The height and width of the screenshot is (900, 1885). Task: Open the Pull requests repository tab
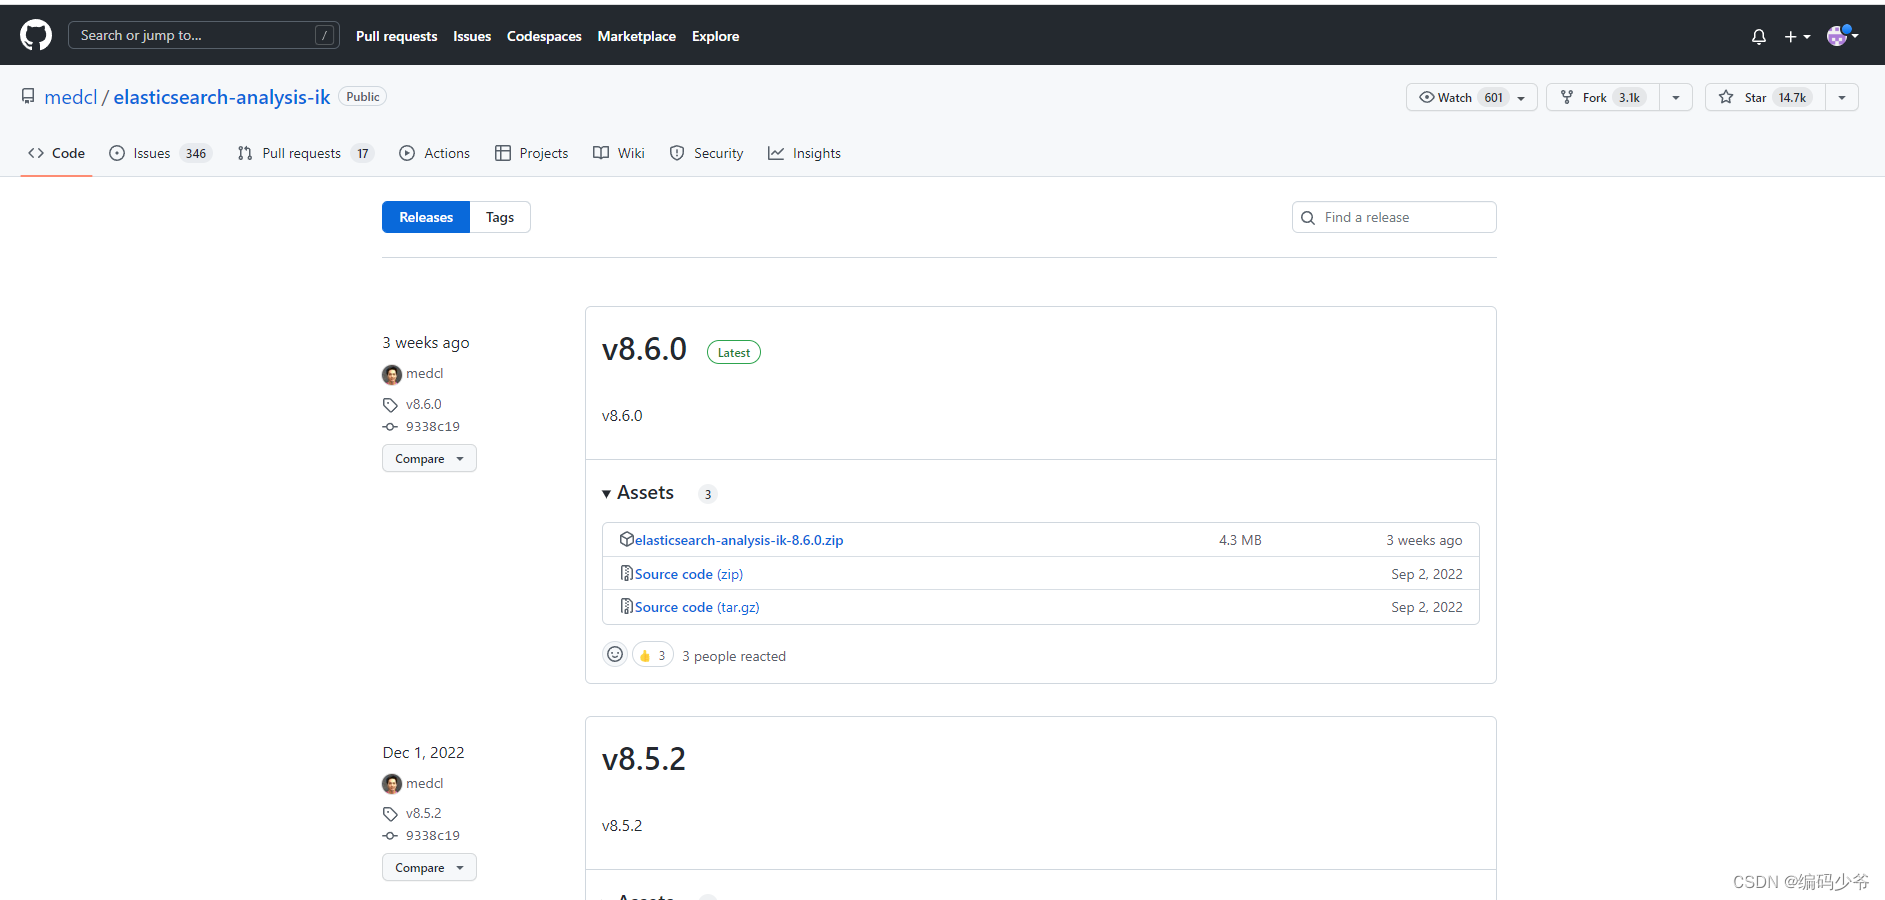click(x=305, y=153)
